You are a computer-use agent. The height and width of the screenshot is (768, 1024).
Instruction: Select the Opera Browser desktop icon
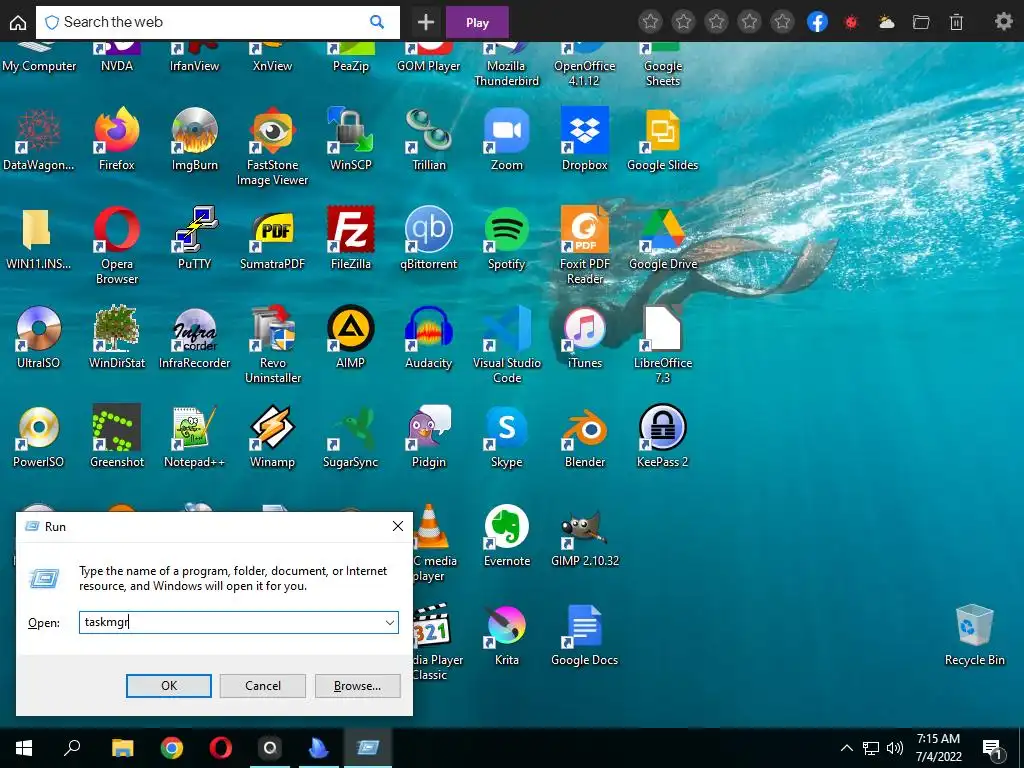click(117, 246)
